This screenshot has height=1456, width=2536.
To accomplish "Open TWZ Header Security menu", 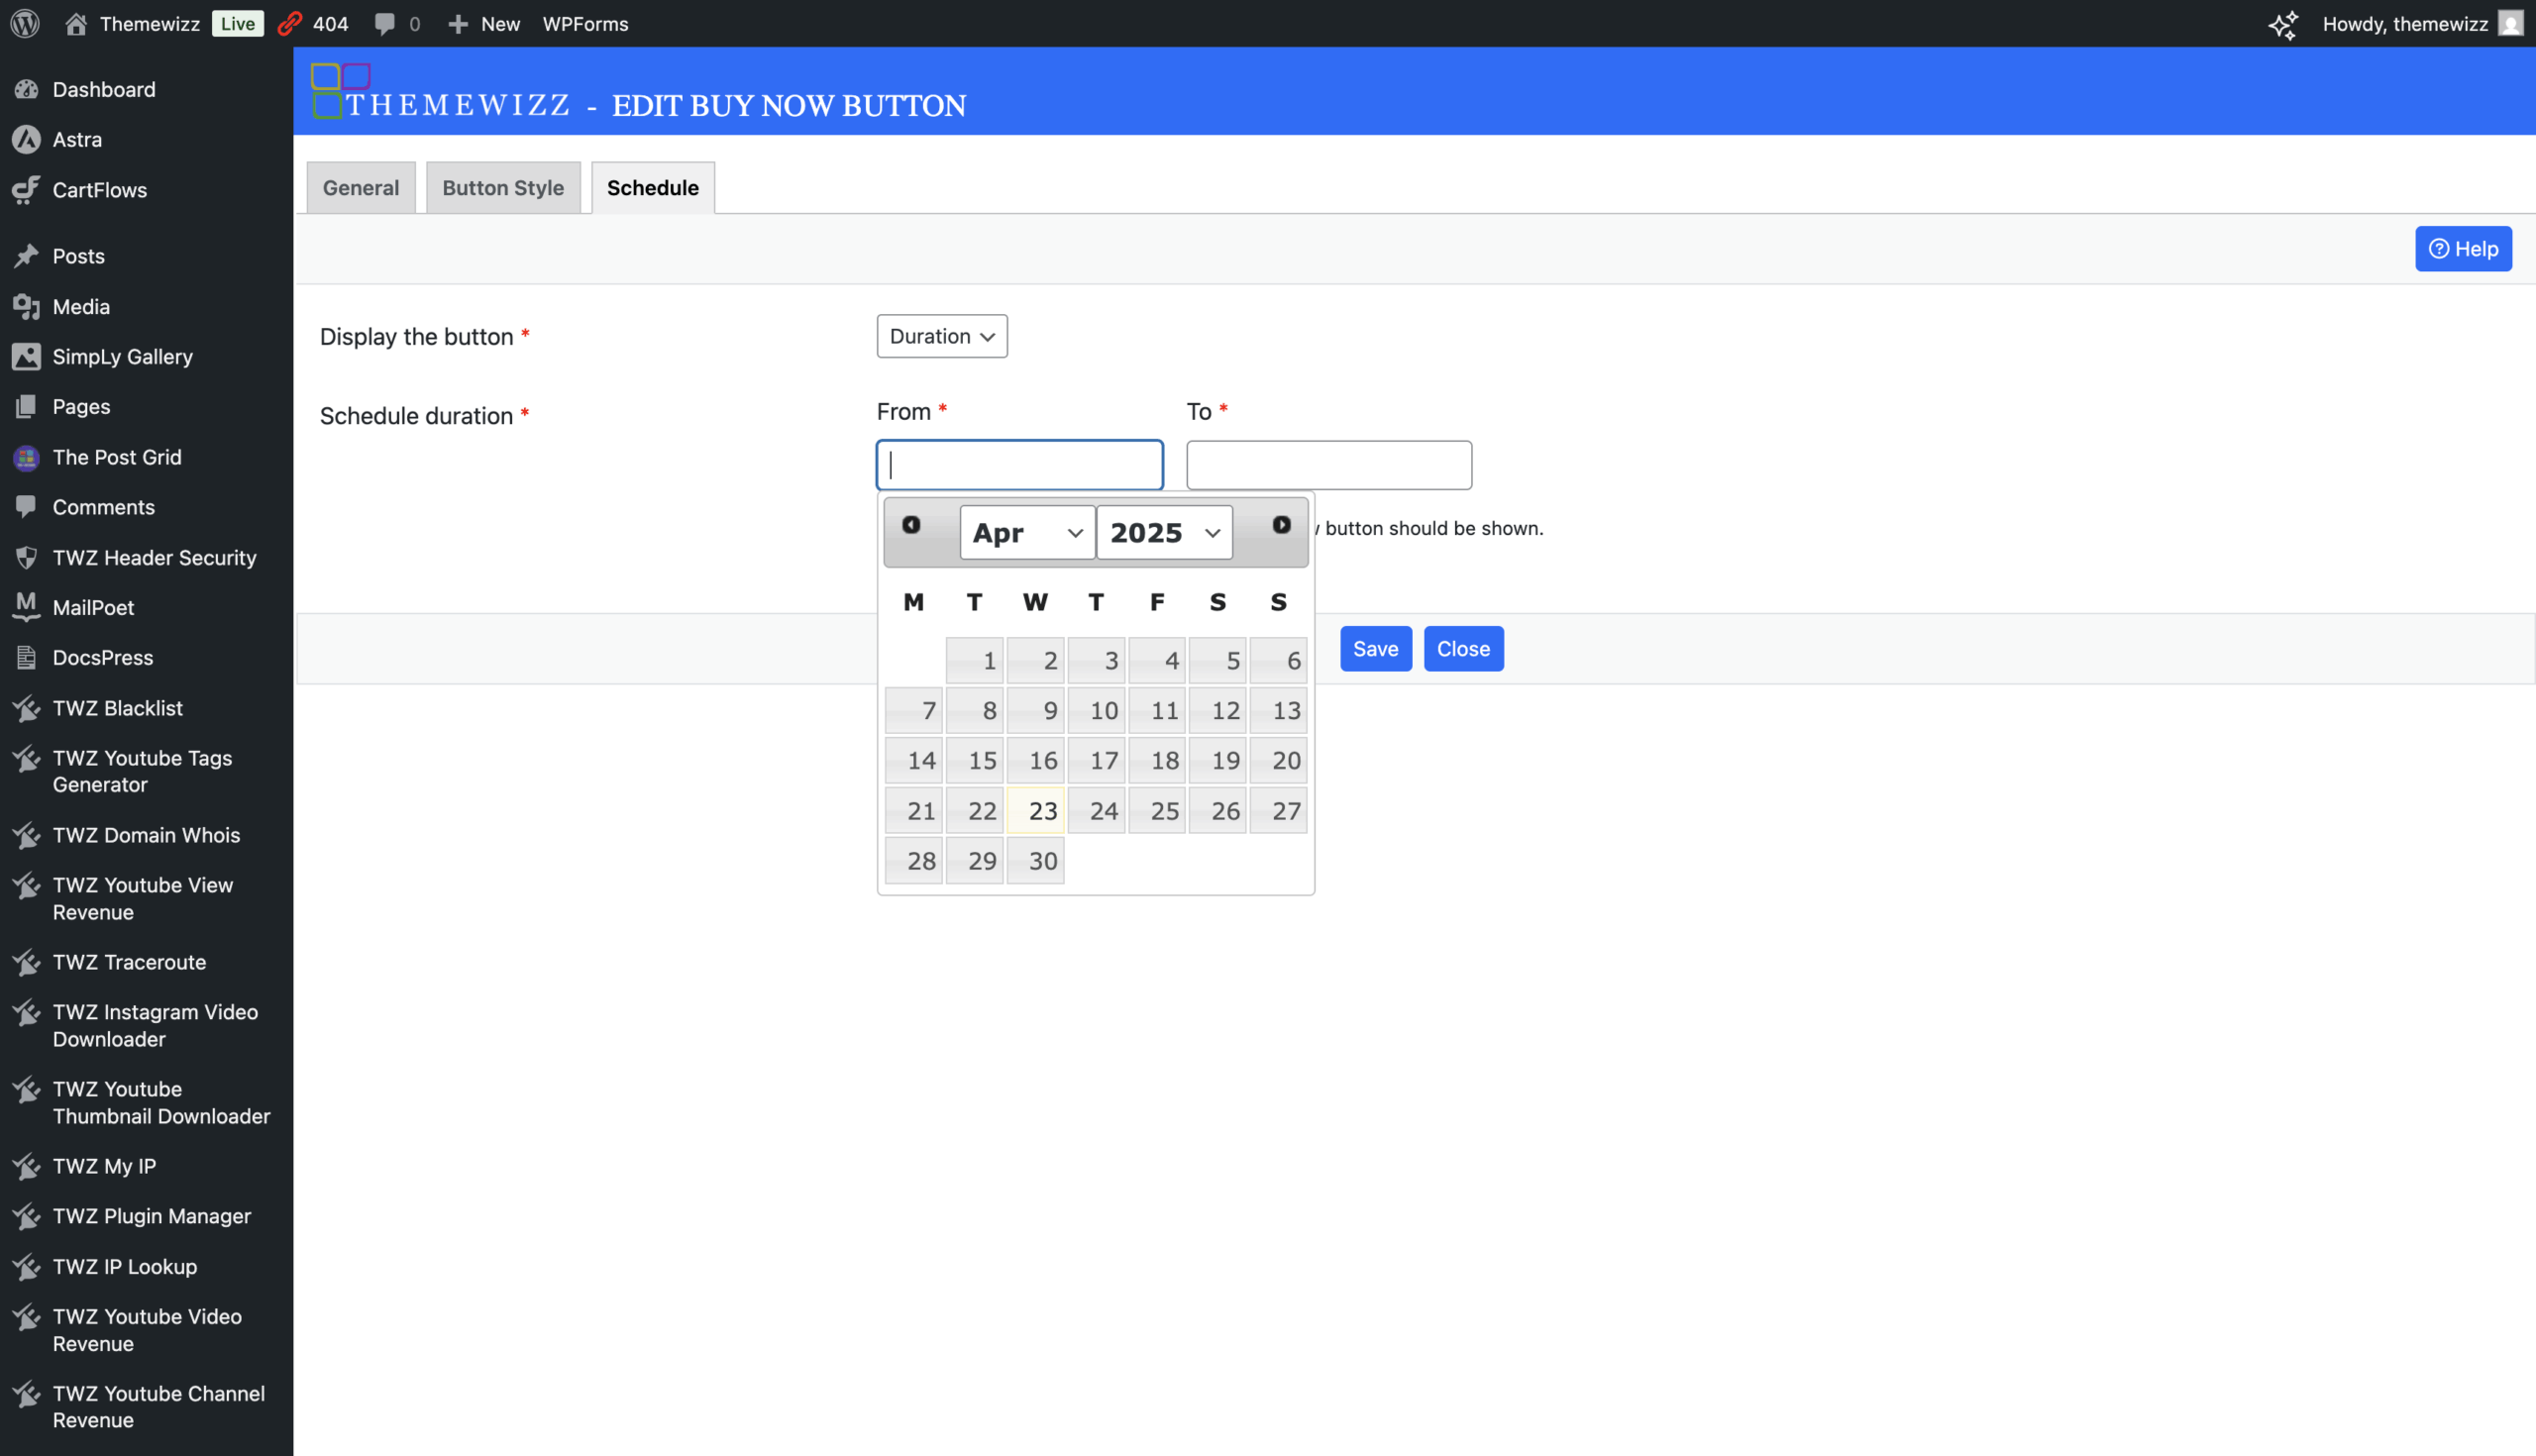I will (x=154, y=557).
